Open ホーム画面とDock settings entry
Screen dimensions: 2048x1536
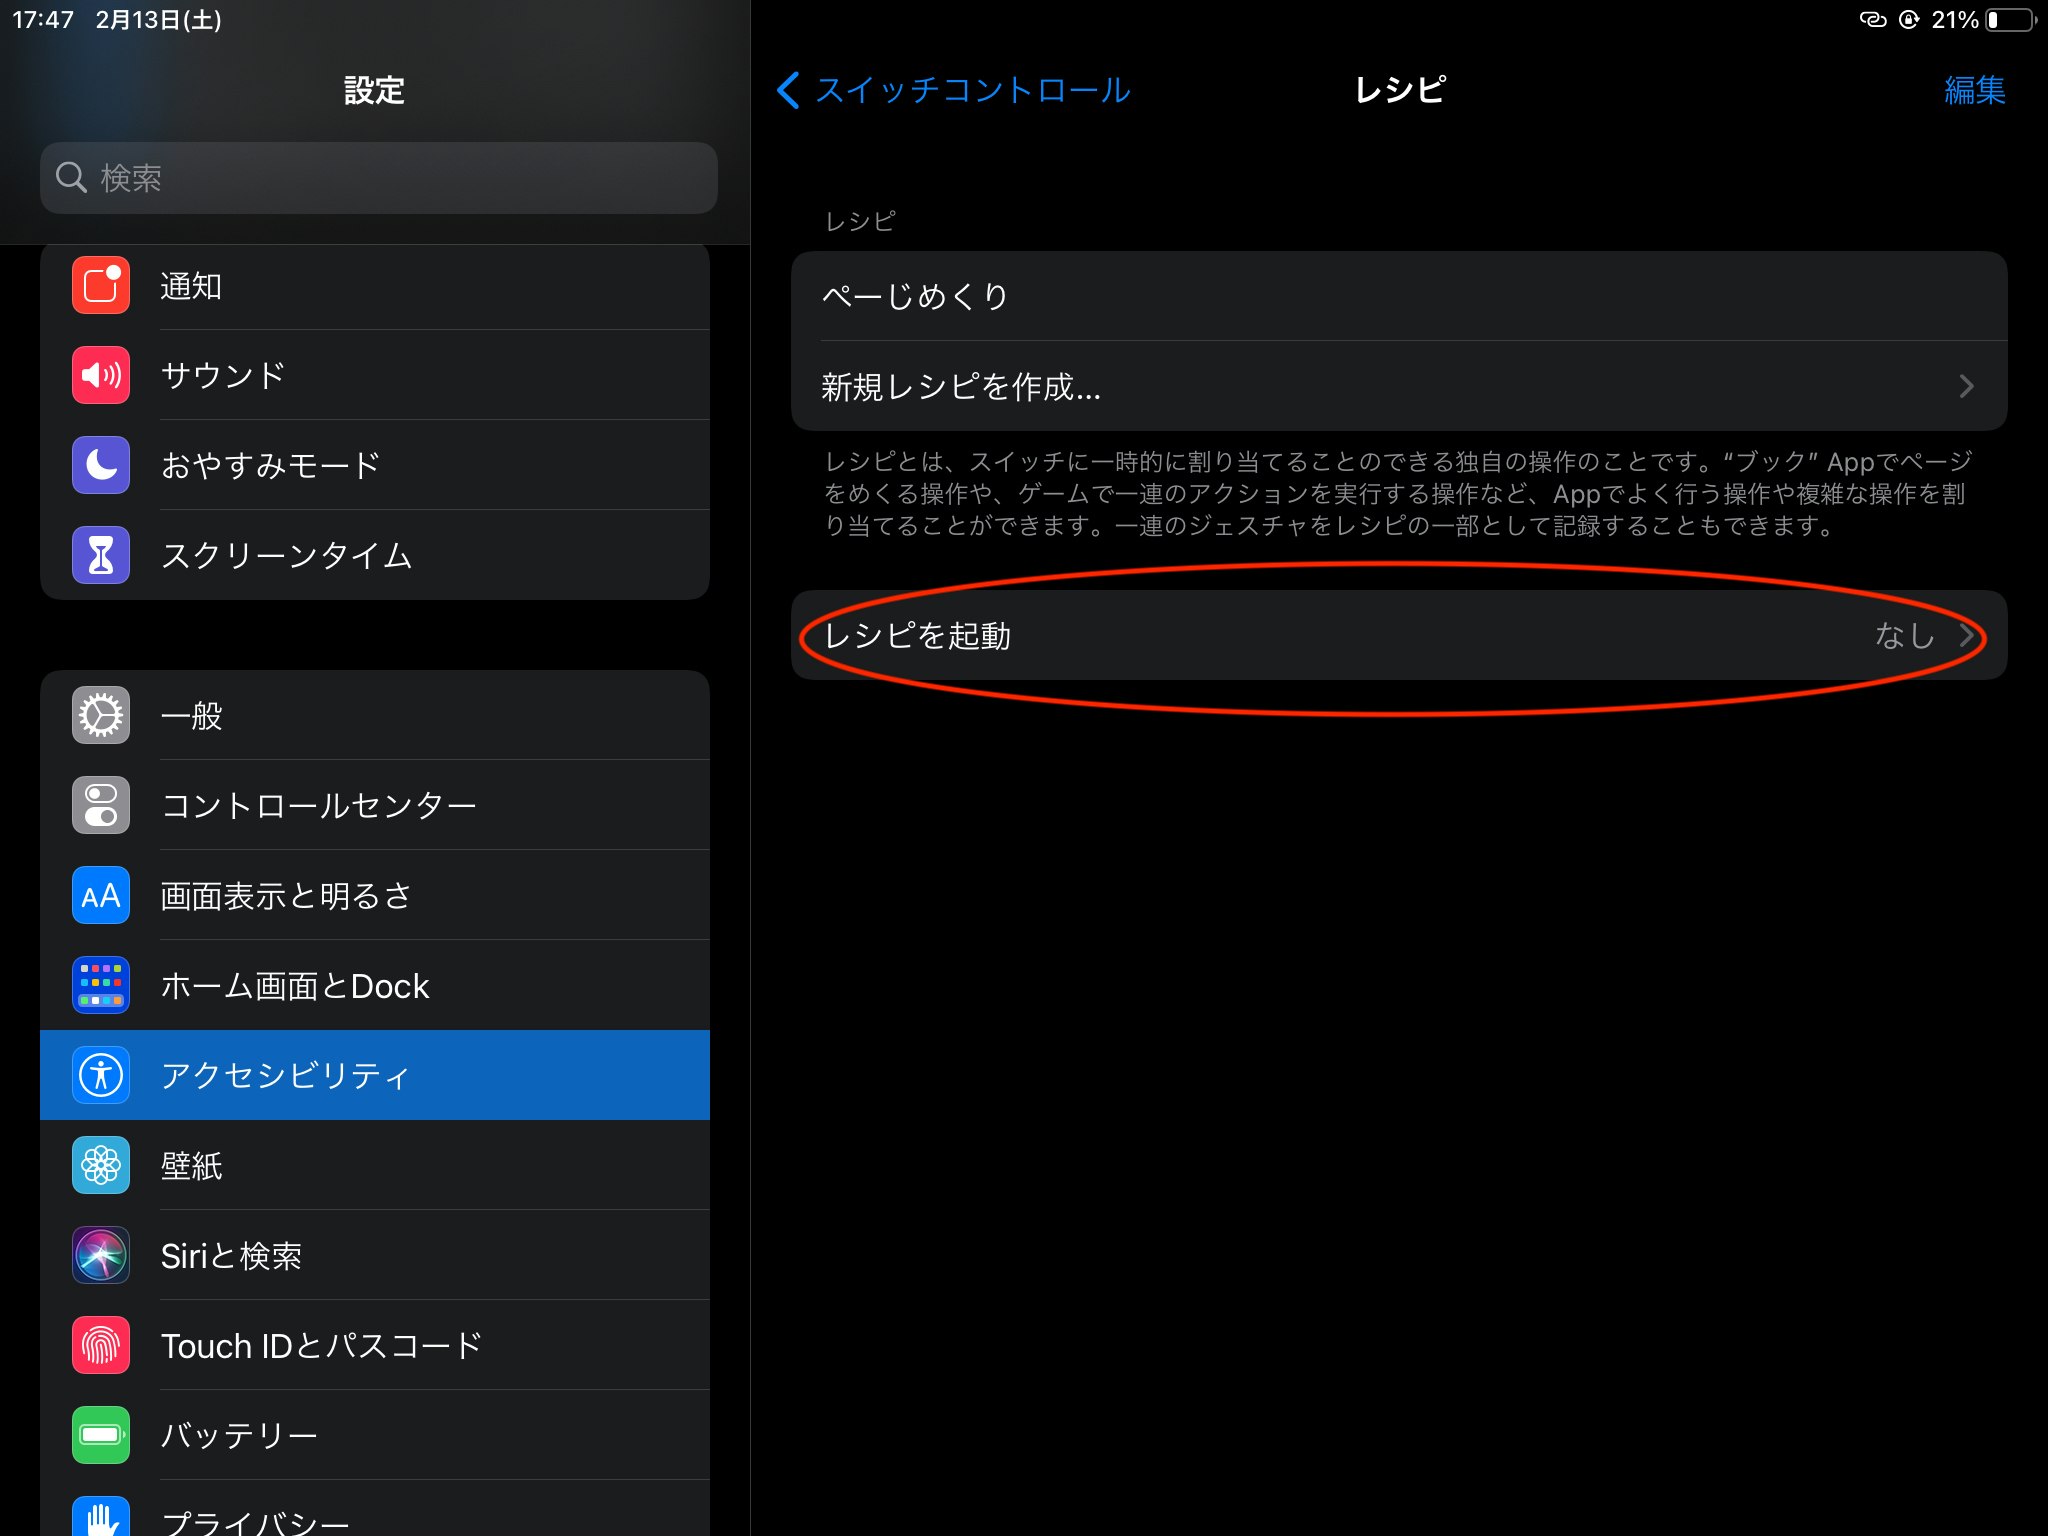pos(375,986)
